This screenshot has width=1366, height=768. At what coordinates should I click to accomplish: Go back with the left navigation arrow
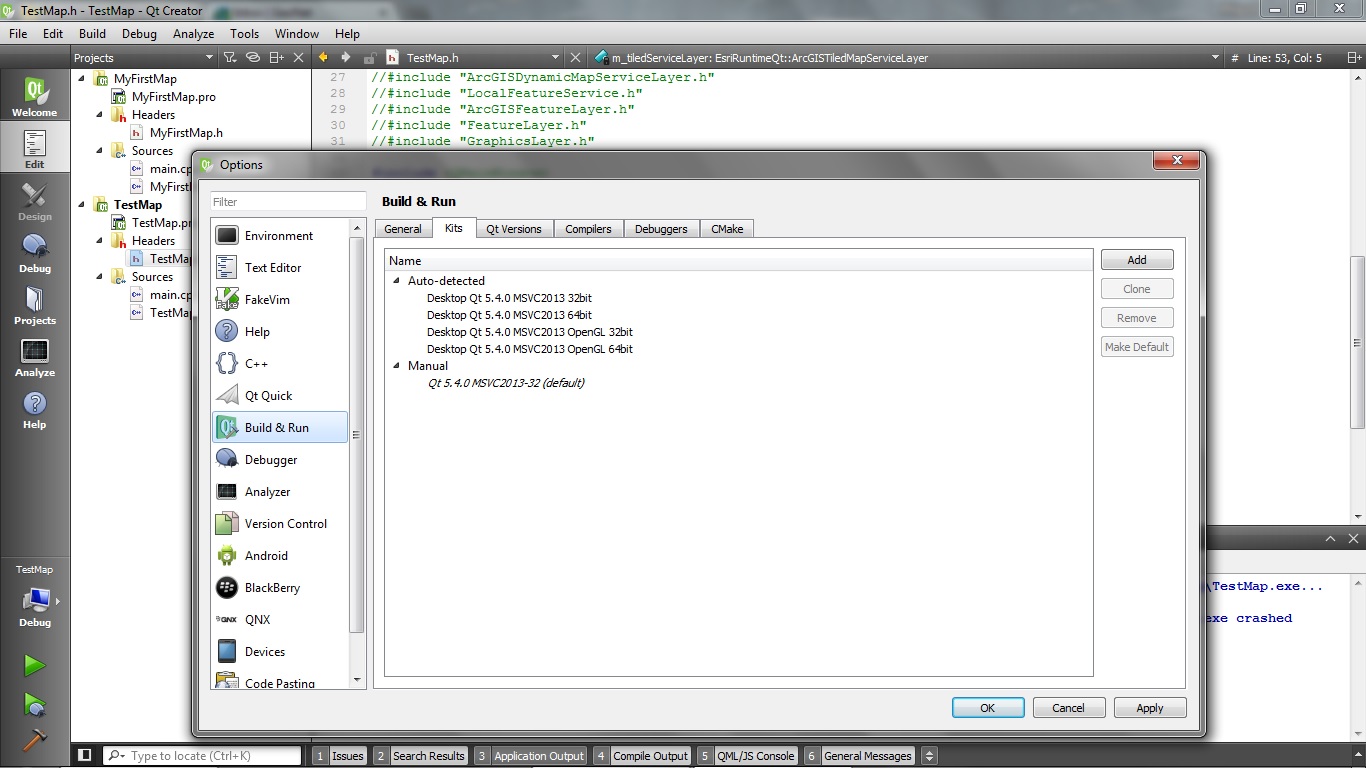[323, 58]
